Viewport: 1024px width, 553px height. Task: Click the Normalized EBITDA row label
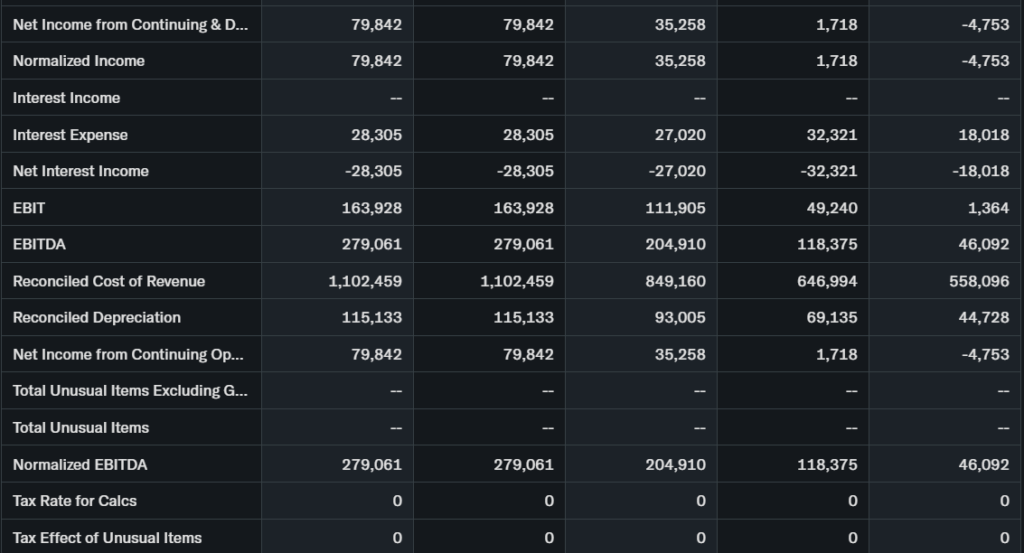coord(80,464)
